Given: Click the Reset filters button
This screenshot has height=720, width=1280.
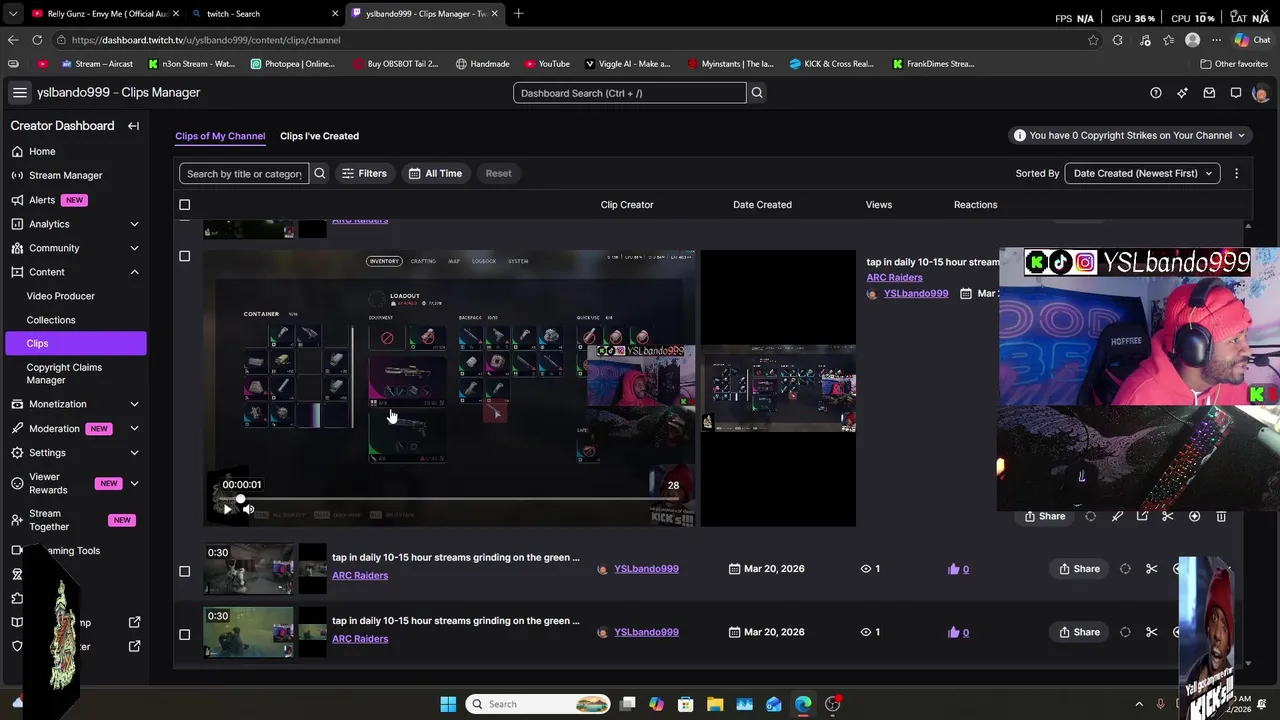Looking at the screenshot, I should coord(498,173).
